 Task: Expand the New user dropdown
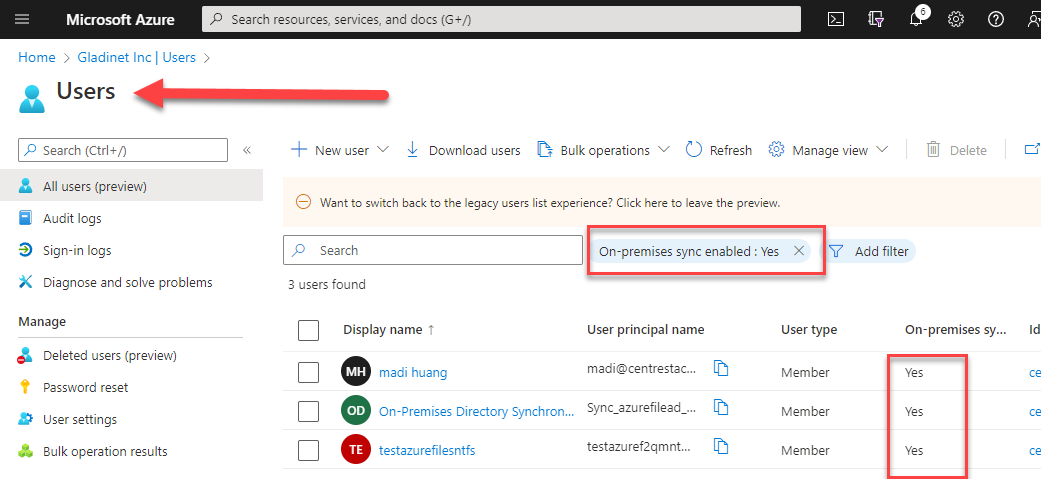coord(382,150)
